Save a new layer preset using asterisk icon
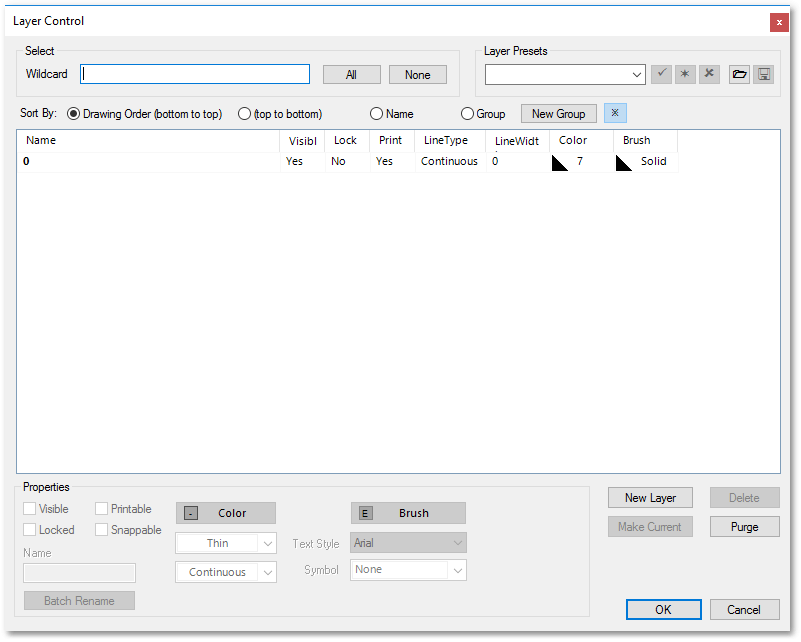The width and height of the screenshot is (801, 642). (685, 74)
